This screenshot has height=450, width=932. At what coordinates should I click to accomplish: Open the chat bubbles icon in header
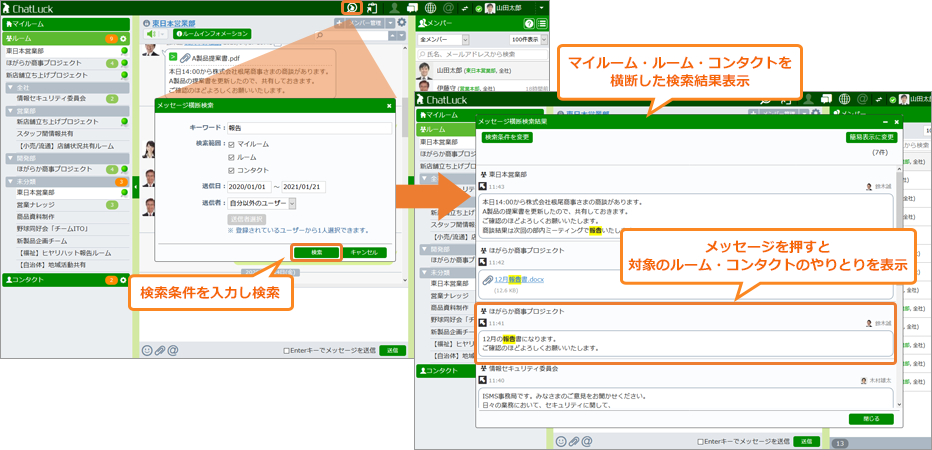point(412,8)
